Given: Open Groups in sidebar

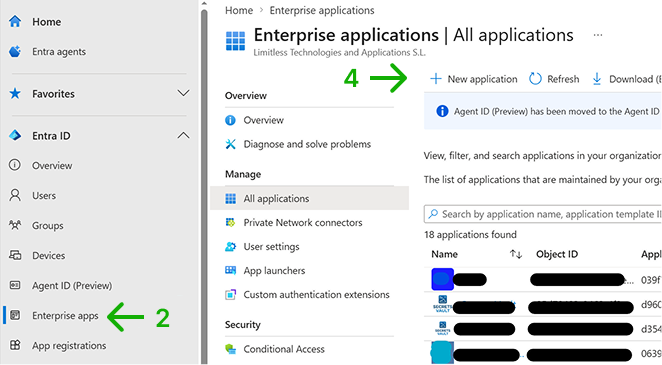Looking at the screenshot, I should (x=48, y=226).
